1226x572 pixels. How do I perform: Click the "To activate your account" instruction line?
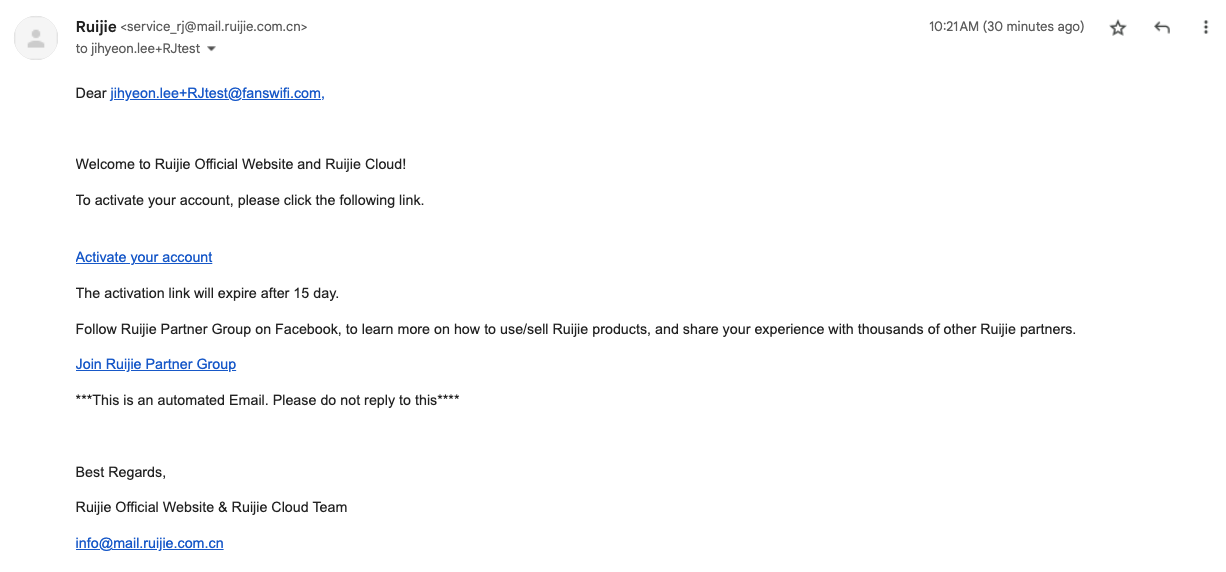click(250, 200)
